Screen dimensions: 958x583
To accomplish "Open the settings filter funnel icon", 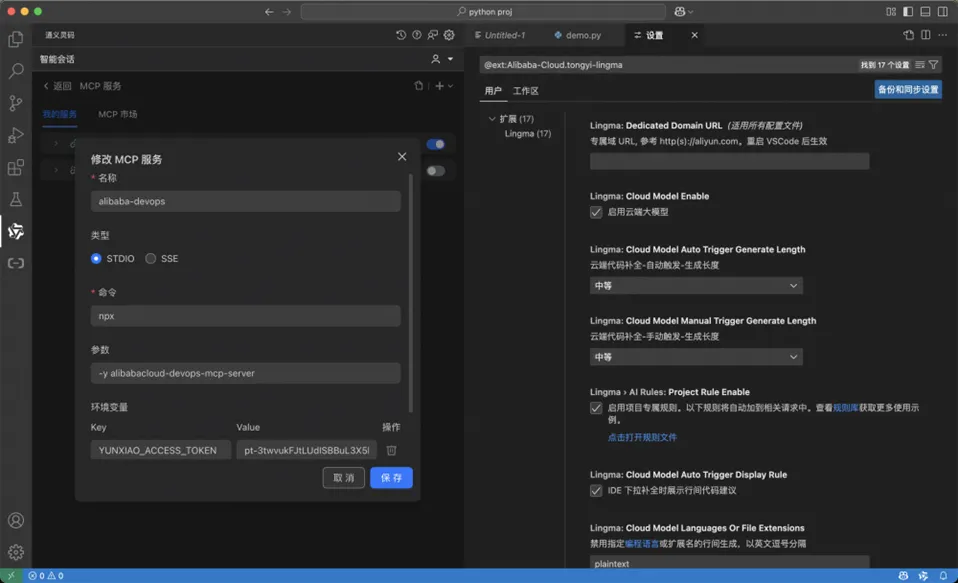I will pos(934,64).
